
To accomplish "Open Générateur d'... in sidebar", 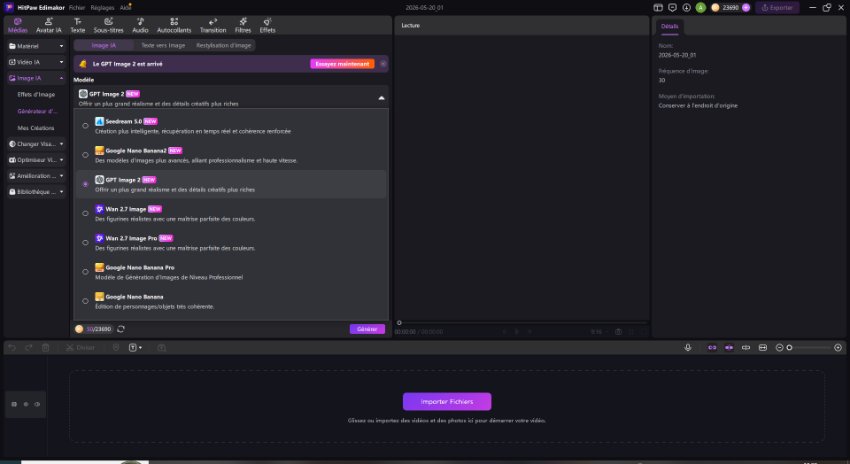I will 37,111.
